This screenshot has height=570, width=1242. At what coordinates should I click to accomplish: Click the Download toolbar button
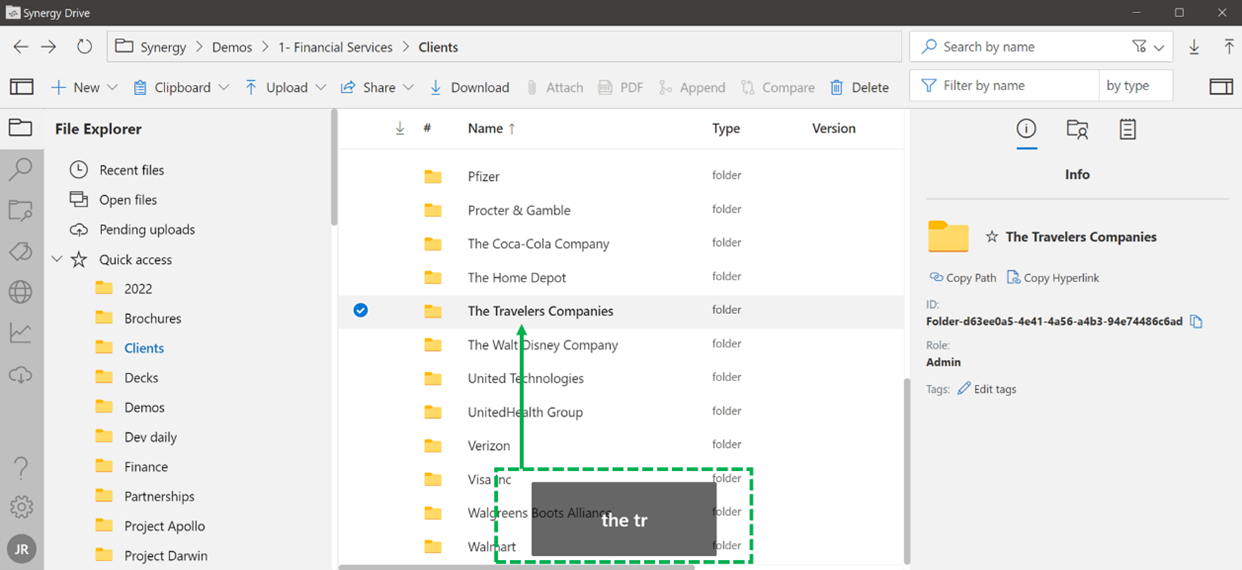[x=469, y=87]
